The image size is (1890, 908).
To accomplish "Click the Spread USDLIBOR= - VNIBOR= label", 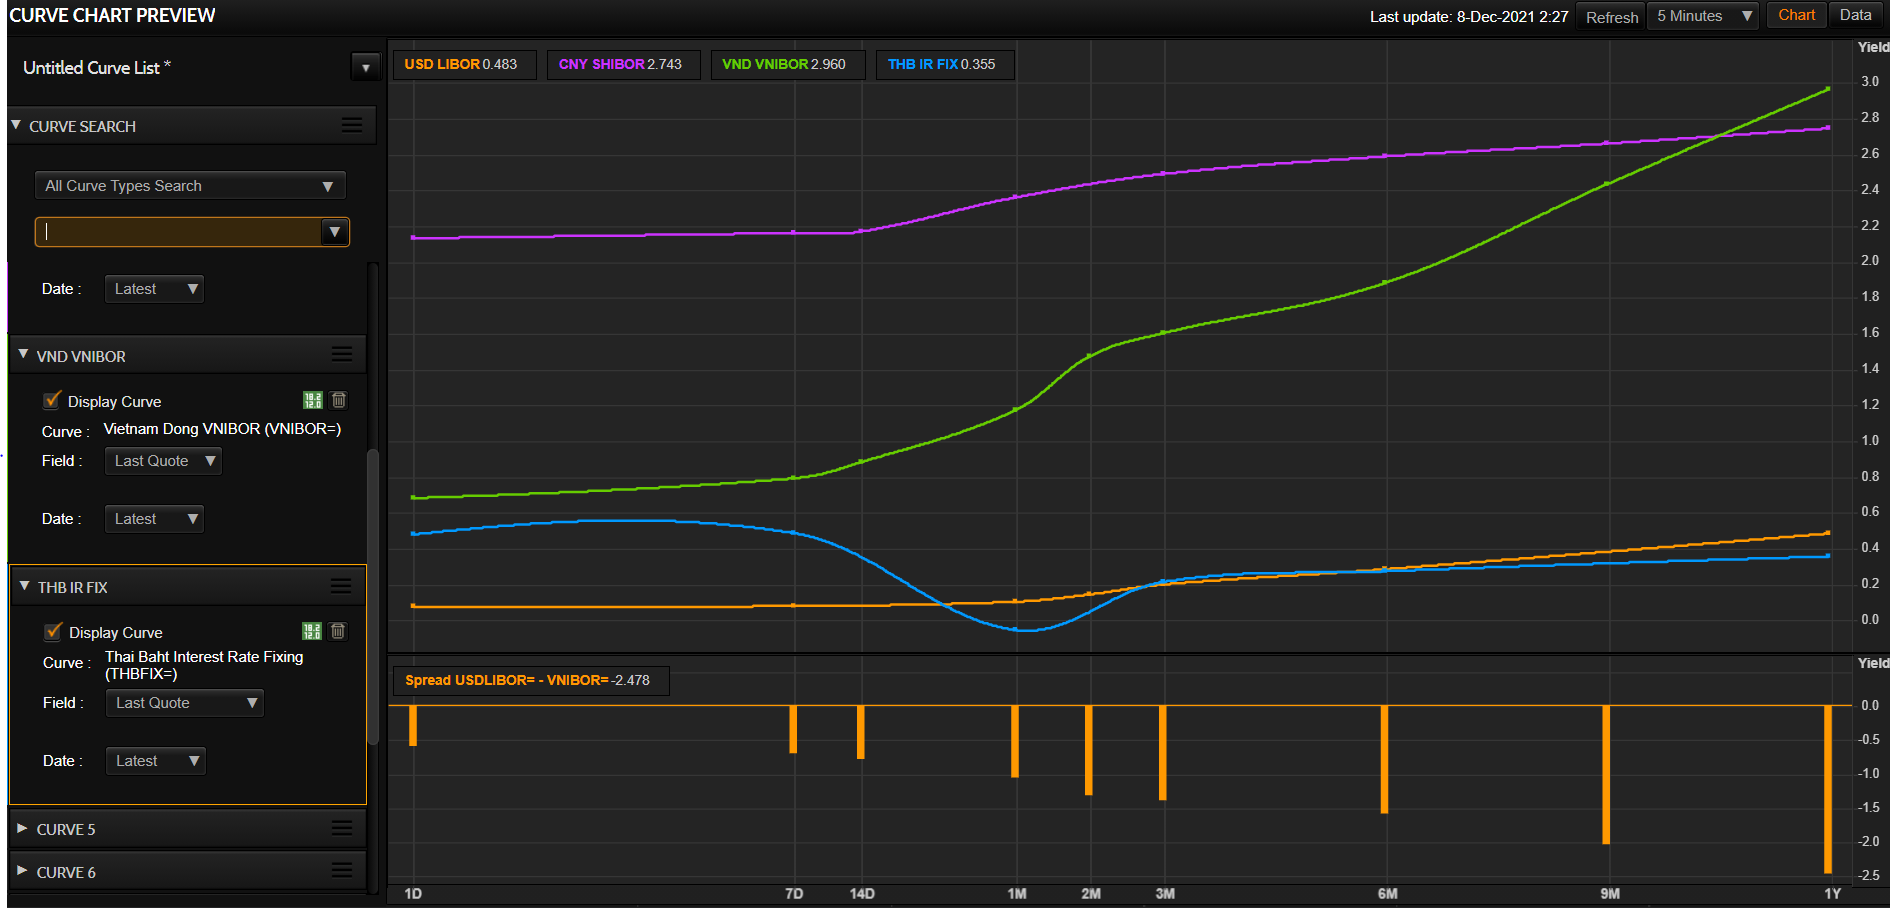I will 528,680.
